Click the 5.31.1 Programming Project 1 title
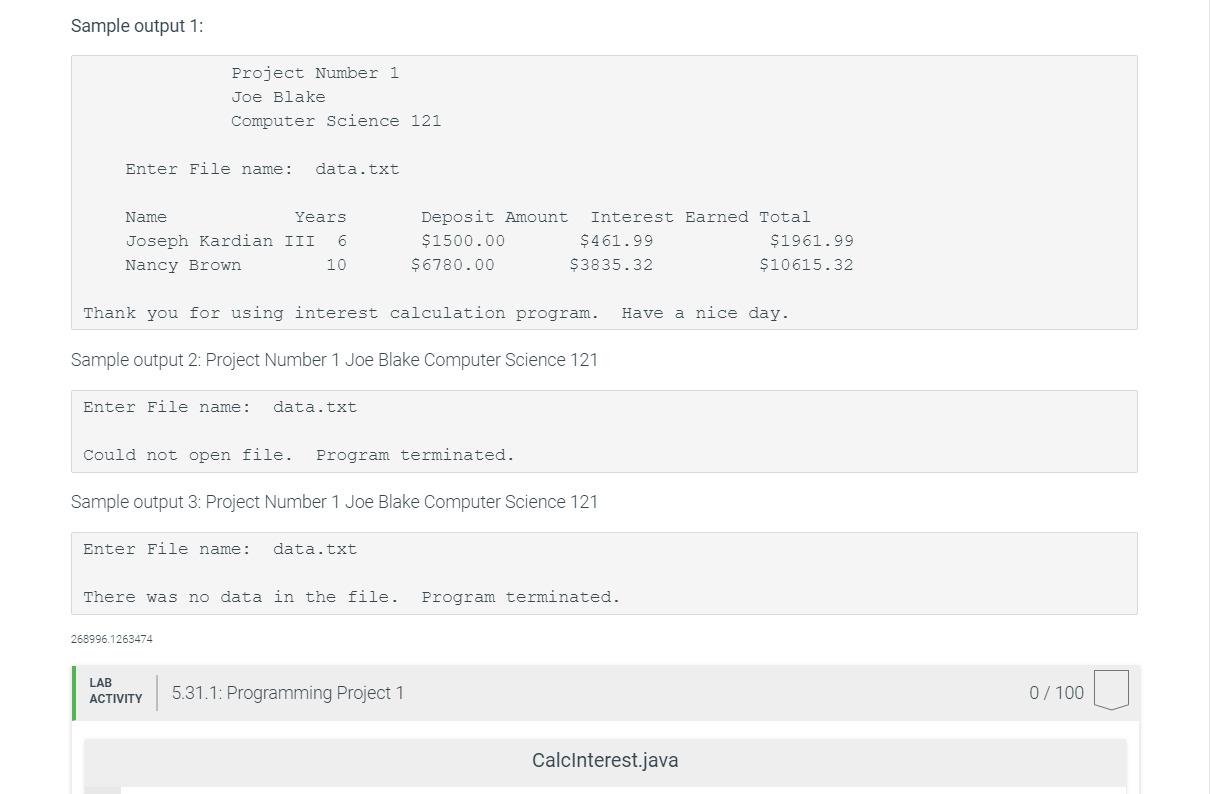The width and height of the screenshot is (1210, 794). (x=286, y=692)
